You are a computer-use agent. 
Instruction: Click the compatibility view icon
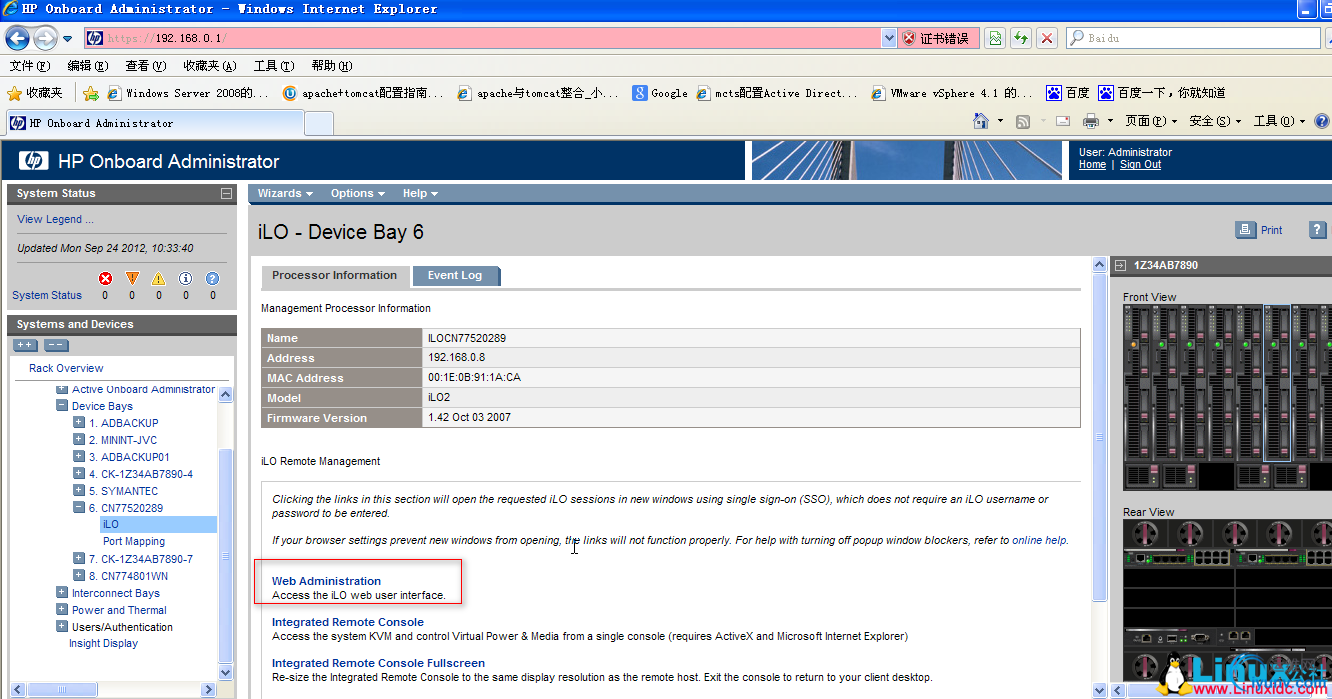coord(995,38)
